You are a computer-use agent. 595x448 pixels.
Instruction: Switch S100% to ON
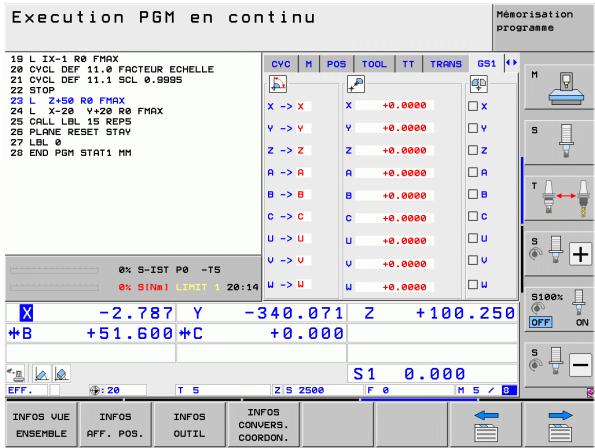pyautogui.click(x=582, y=322)
